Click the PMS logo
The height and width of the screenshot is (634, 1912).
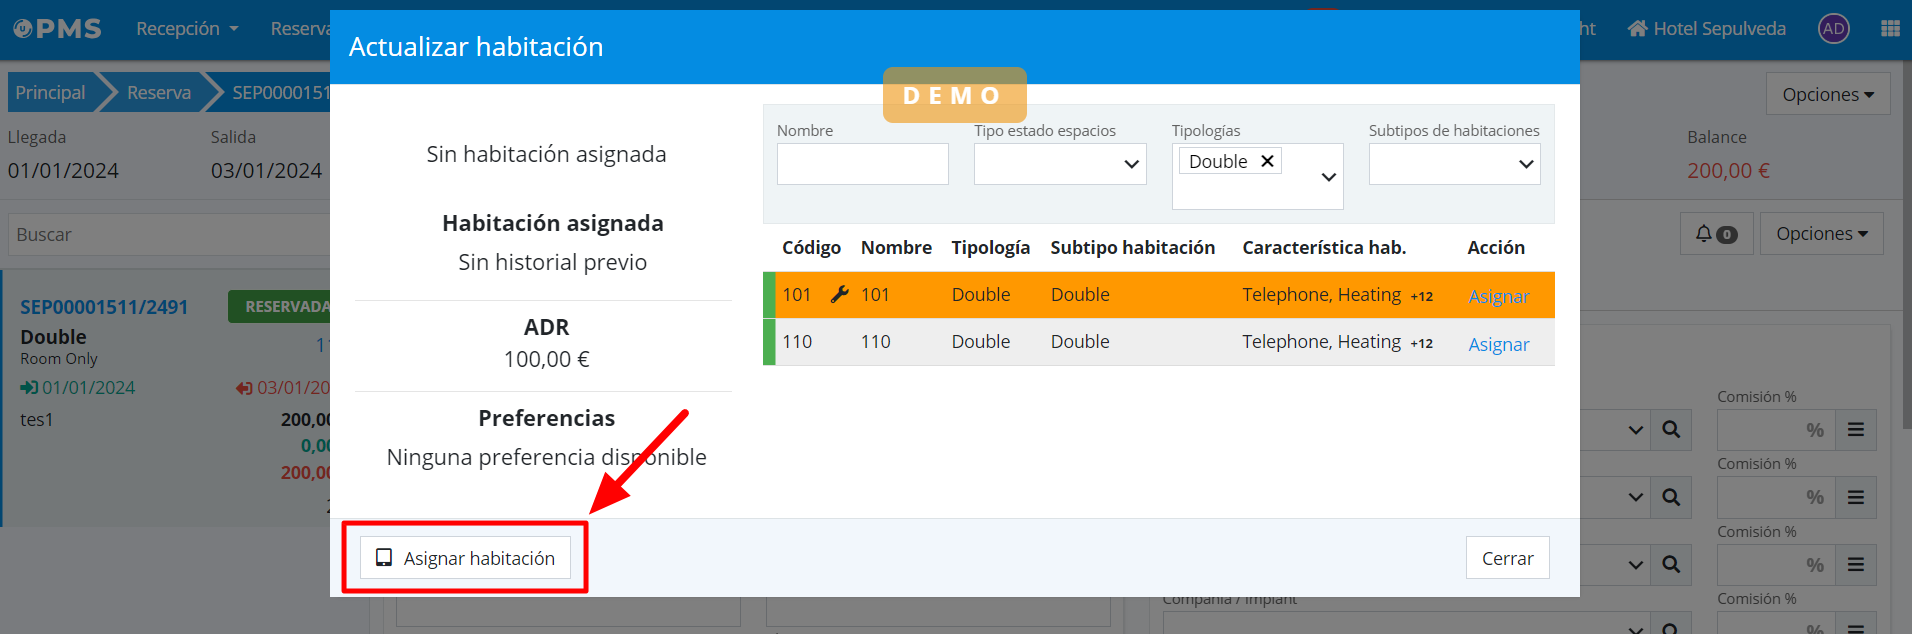click(x=58, y=29)
